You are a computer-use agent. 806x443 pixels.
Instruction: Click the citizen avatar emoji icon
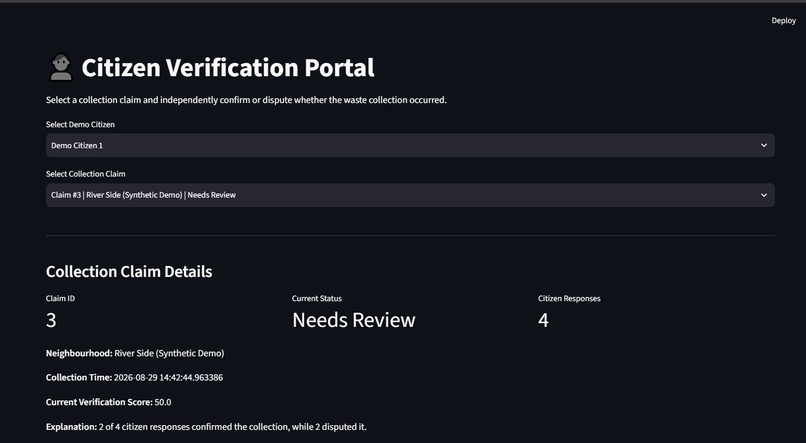point(61,67)
